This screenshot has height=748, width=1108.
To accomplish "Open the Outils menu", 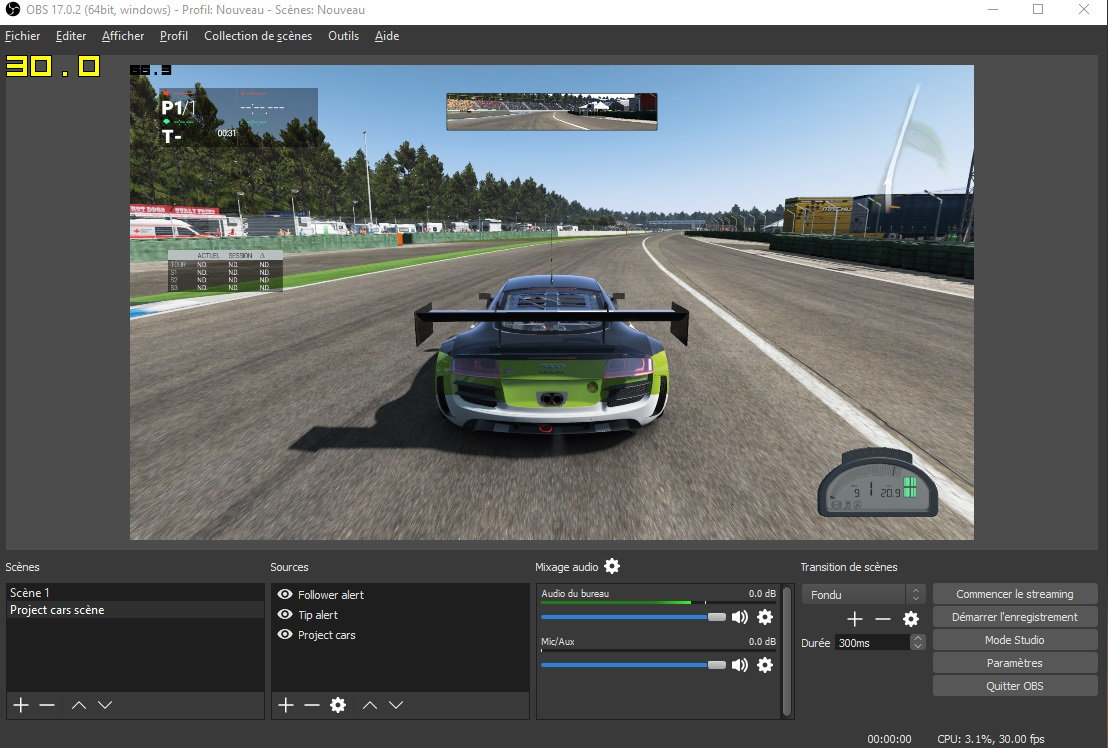I will tap(343, 36).
